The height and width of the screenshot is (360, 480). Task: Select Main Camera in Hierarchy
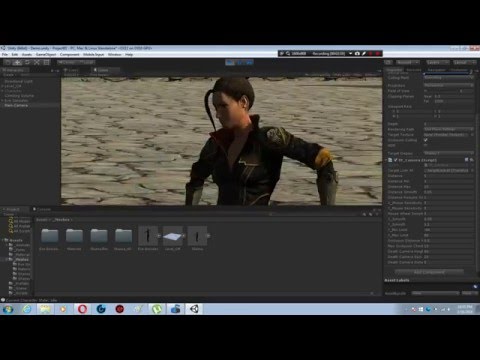pos(16,105)
